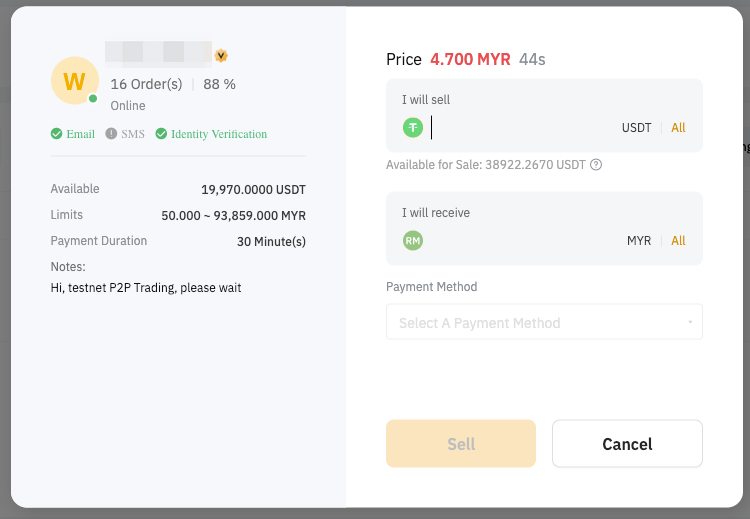Click the Identity Verification checkmark icon
This screenshot has width=750, height=519.
coord(161,134)
